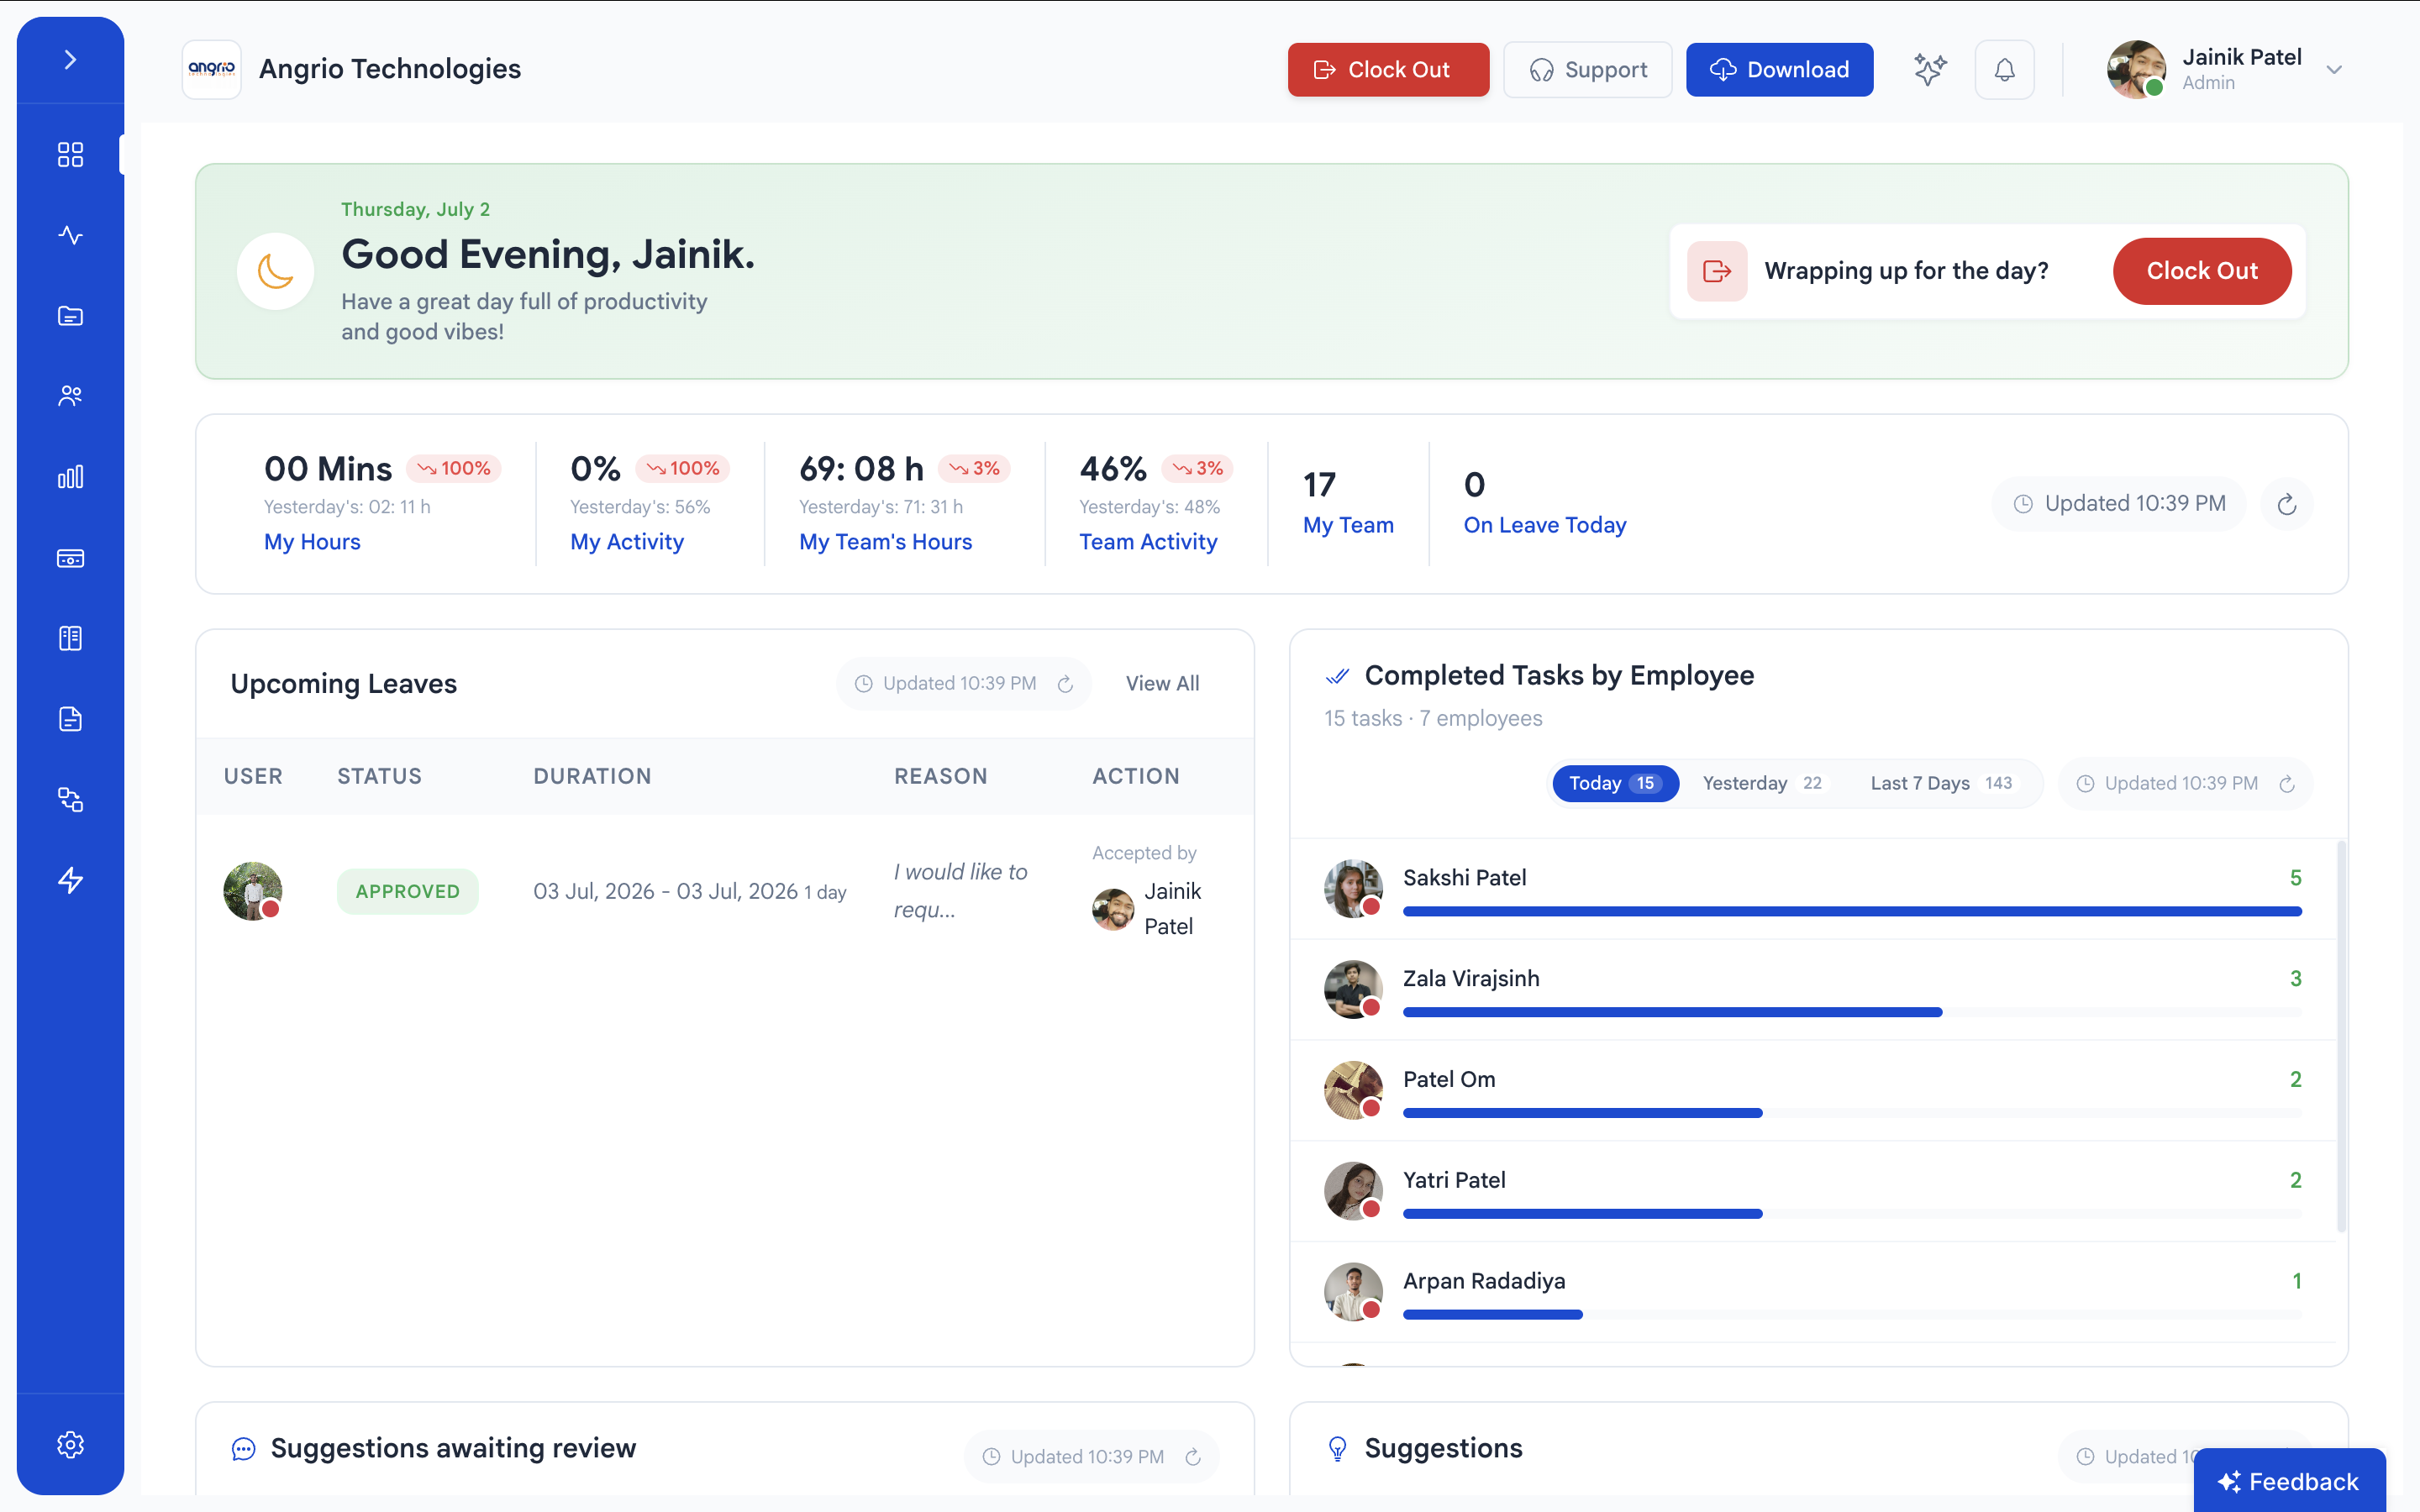Click Jainik Patel's header avatar
Viewport: 2420px width, 1512px height.
coord(2136,69)
